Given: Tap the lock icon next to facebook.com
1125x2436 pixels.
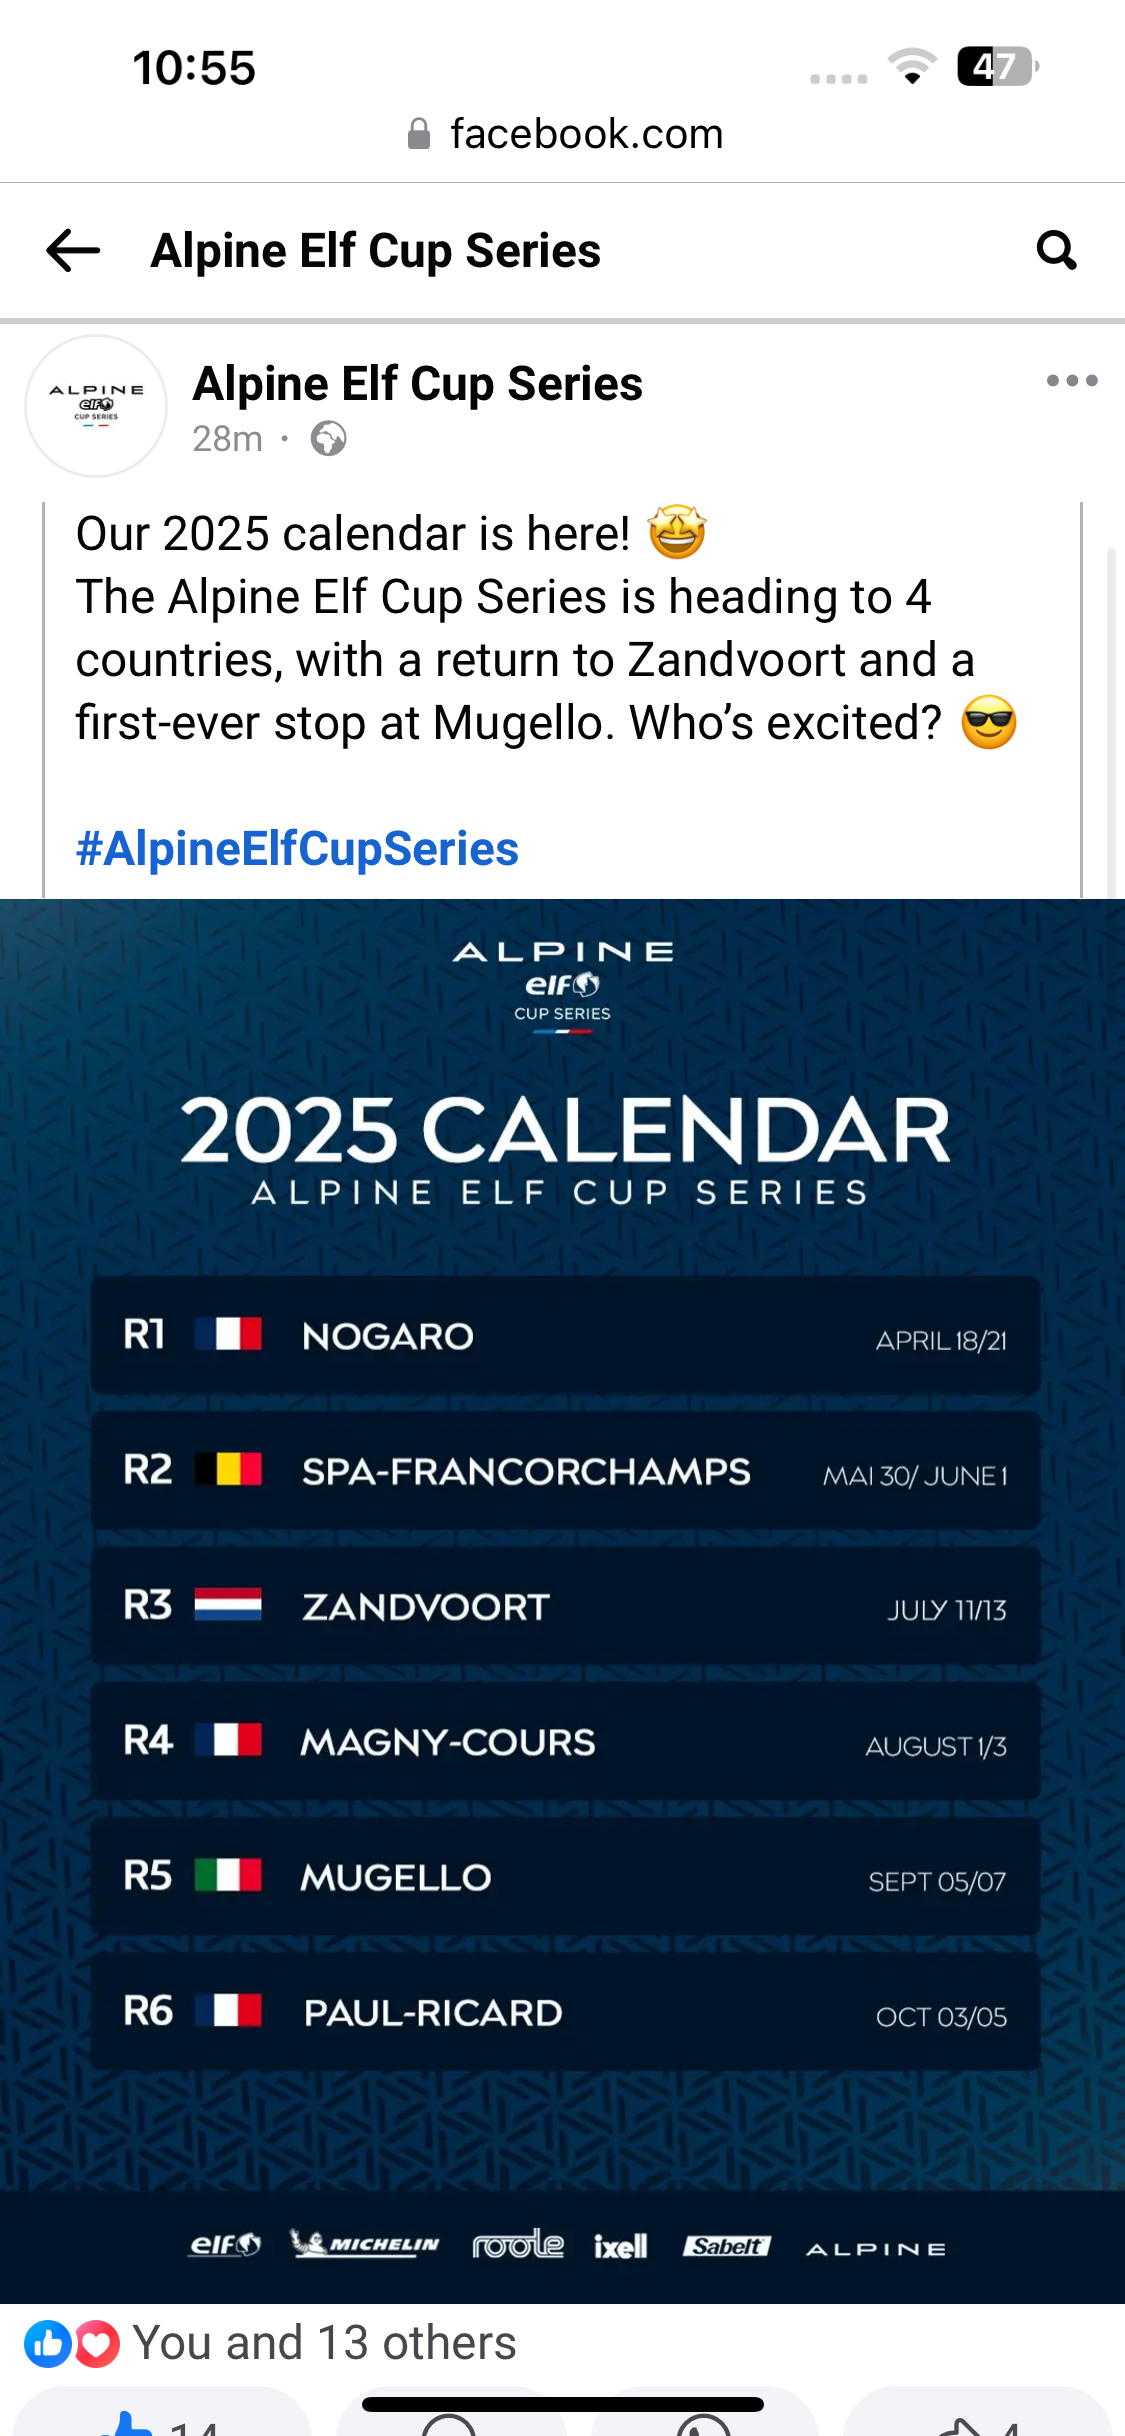Looking at the screenshot, I should coord(419,134).
